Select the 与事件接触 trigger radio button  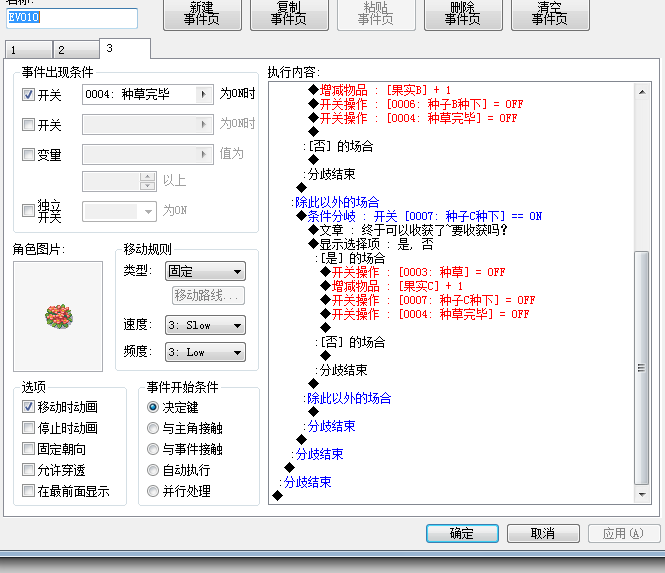click(x=153, y=449)
